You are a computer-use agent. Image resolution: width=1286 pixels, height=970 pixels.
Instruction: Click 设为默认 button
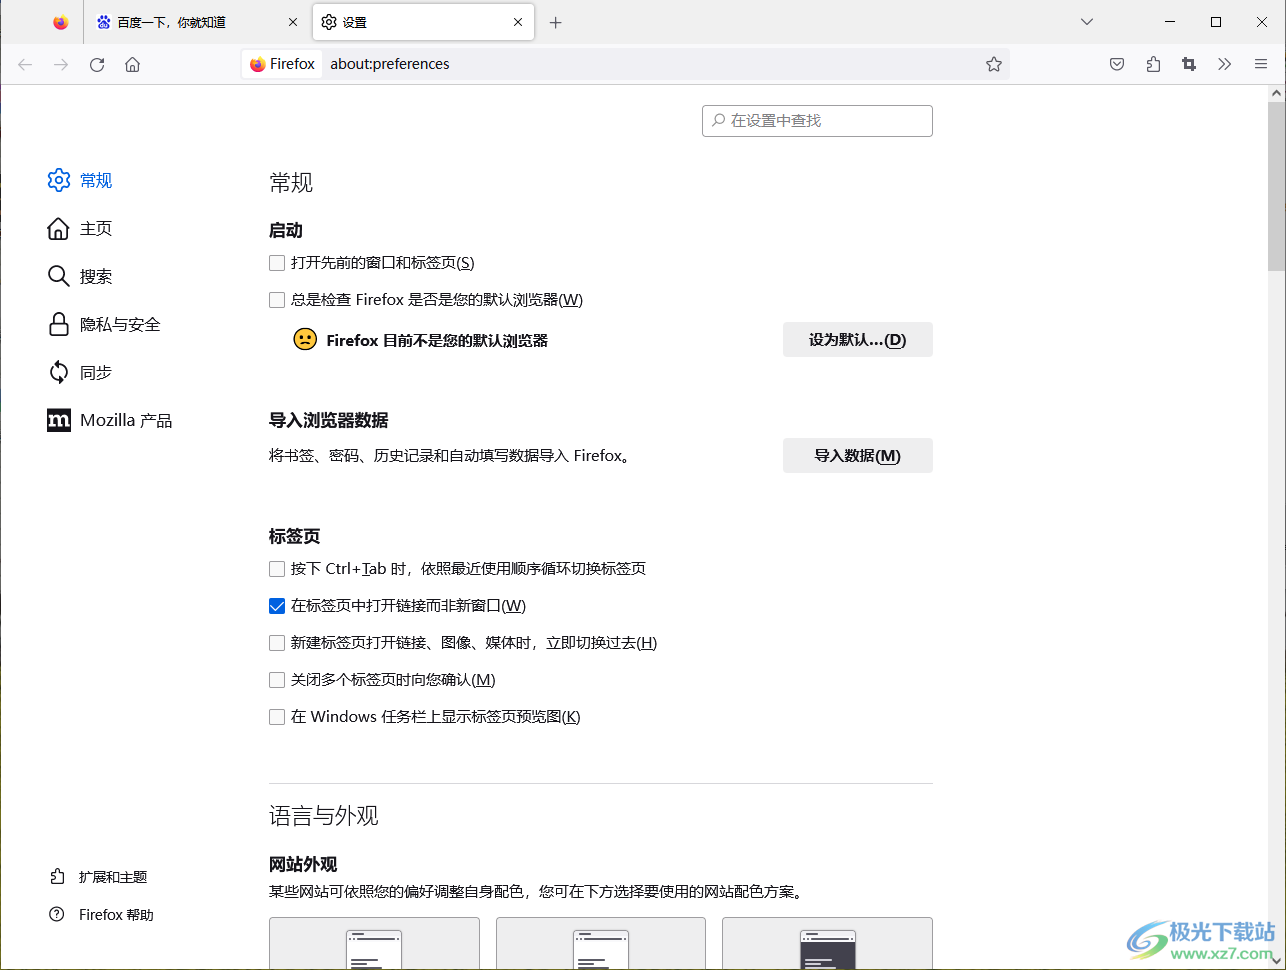coord(858,340)
